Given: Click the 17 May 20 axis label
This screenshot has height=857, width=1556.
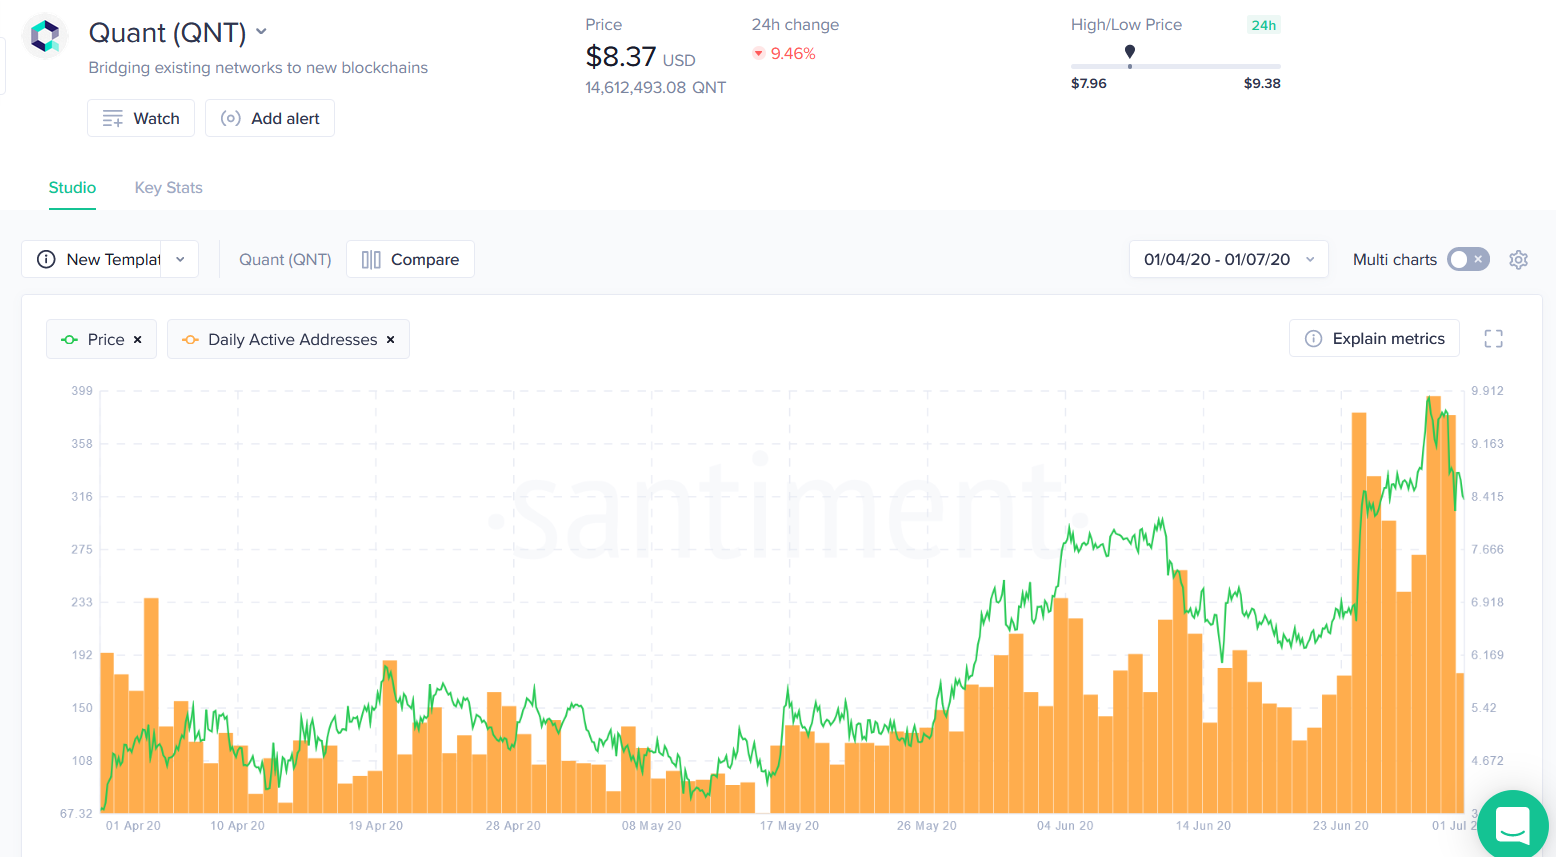Looking at the screenshot, I should 789,826.
